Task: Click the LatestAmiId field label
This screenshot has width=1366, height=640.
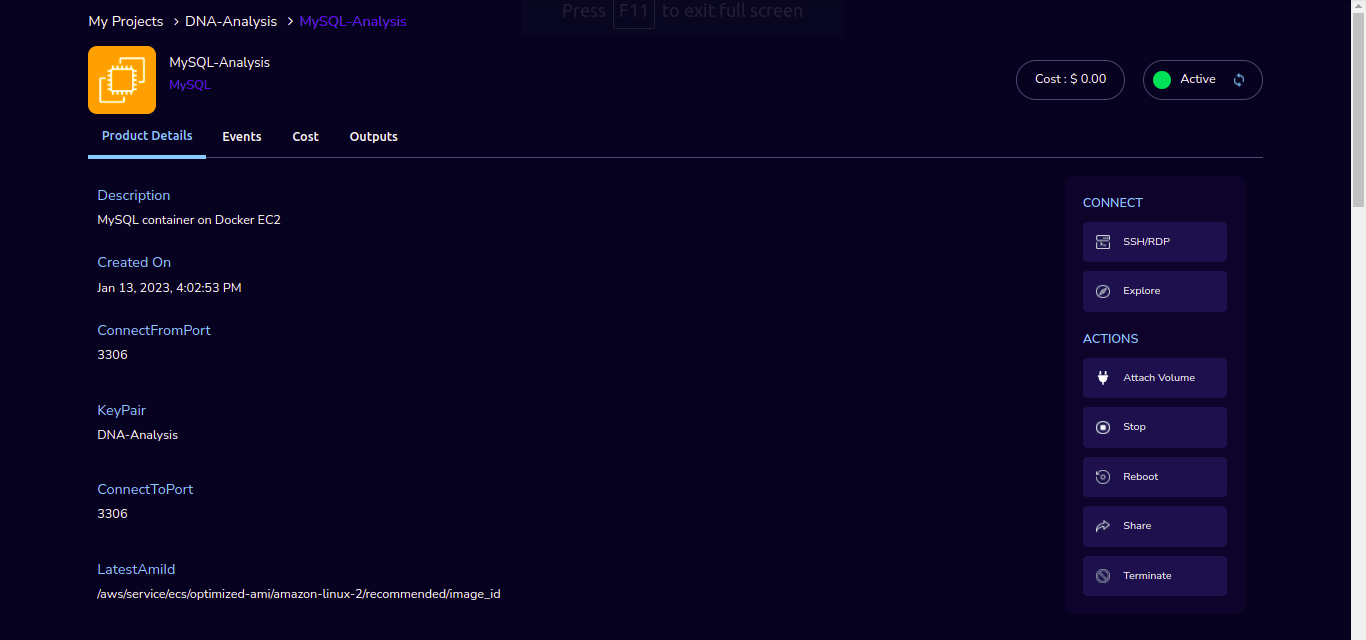Action: 136,570
